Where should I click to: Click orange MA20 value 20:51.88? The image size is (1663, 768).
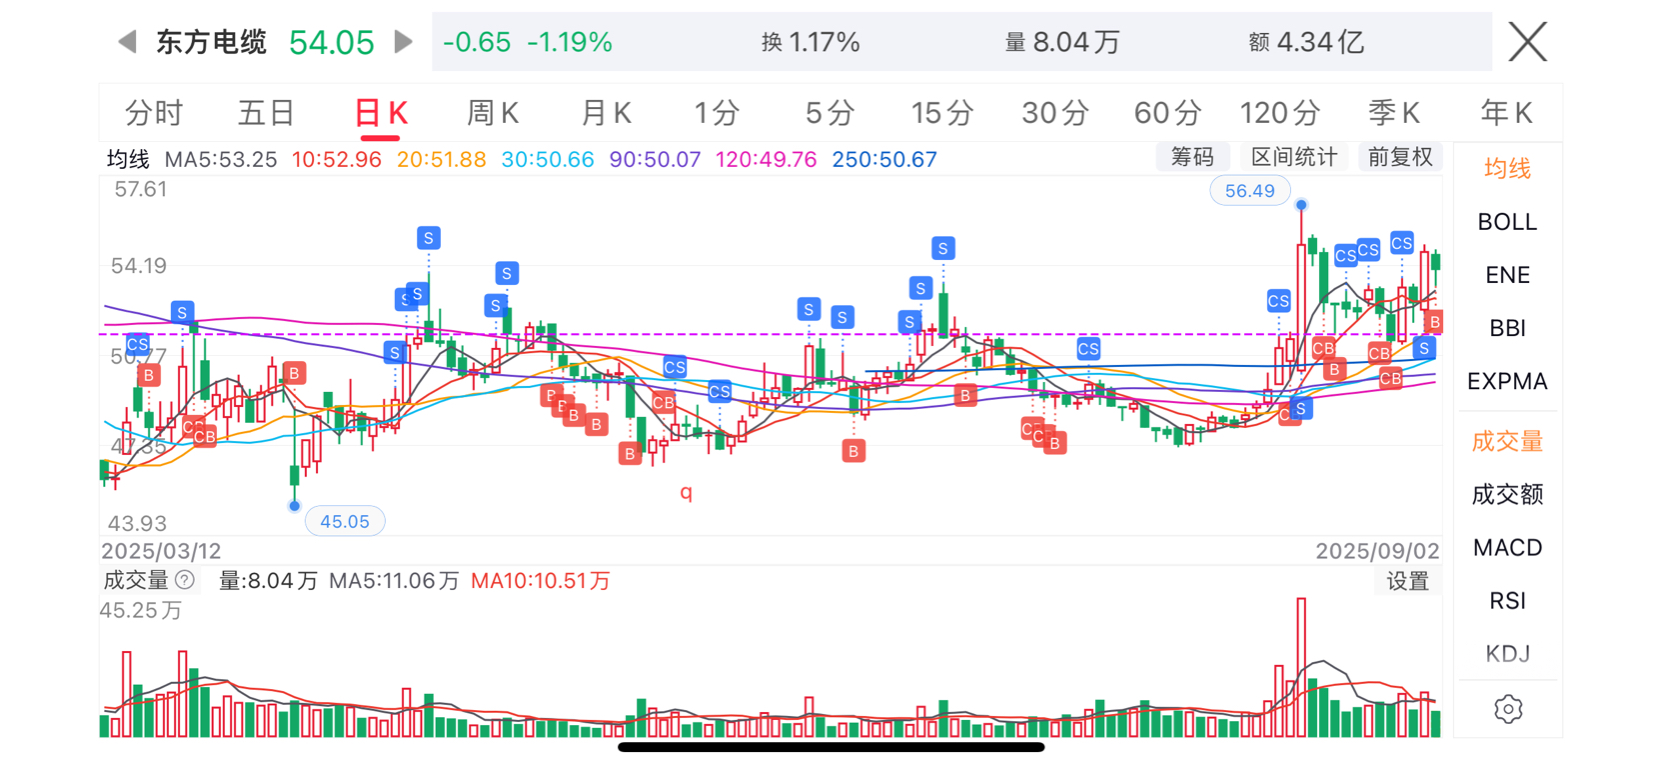click(441, 160)
